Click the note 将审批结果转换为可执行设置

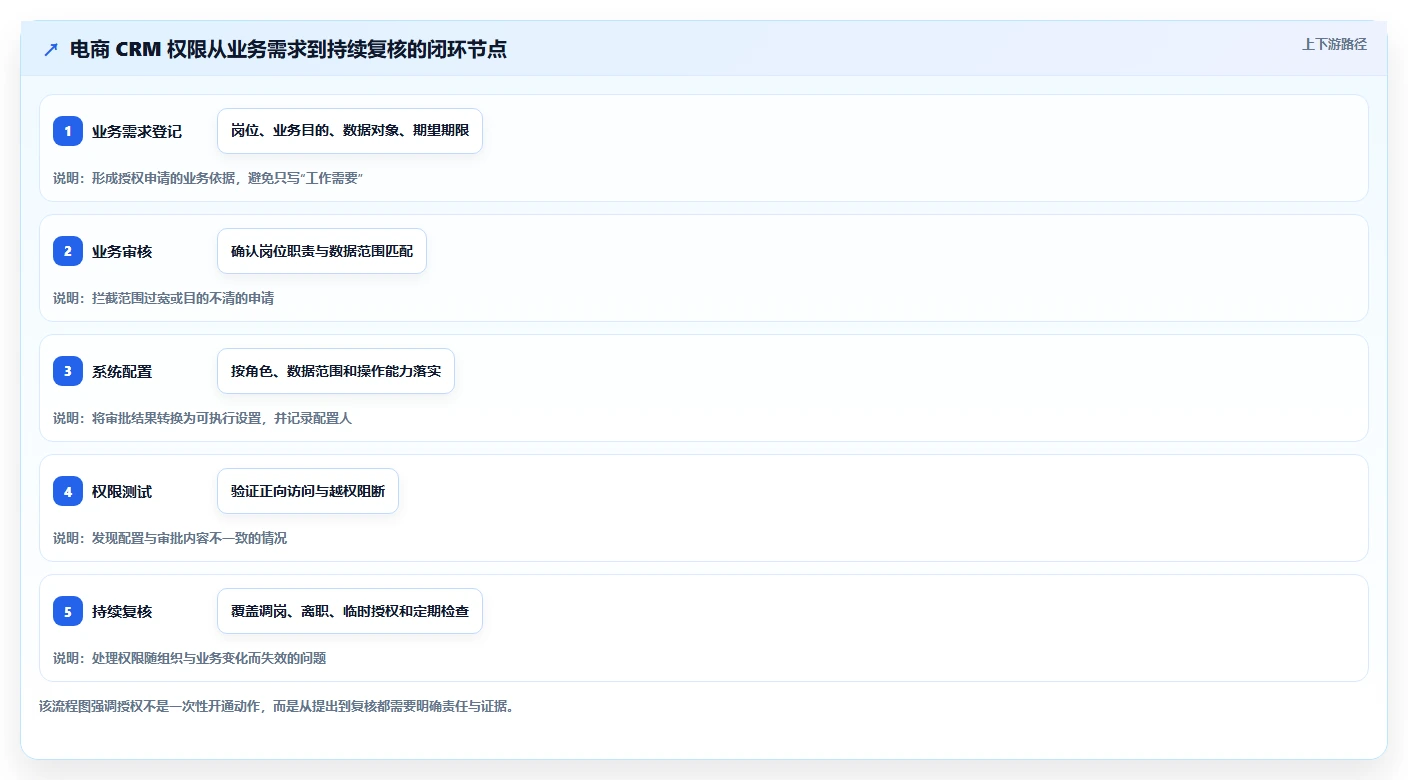[x=203, y=418]
